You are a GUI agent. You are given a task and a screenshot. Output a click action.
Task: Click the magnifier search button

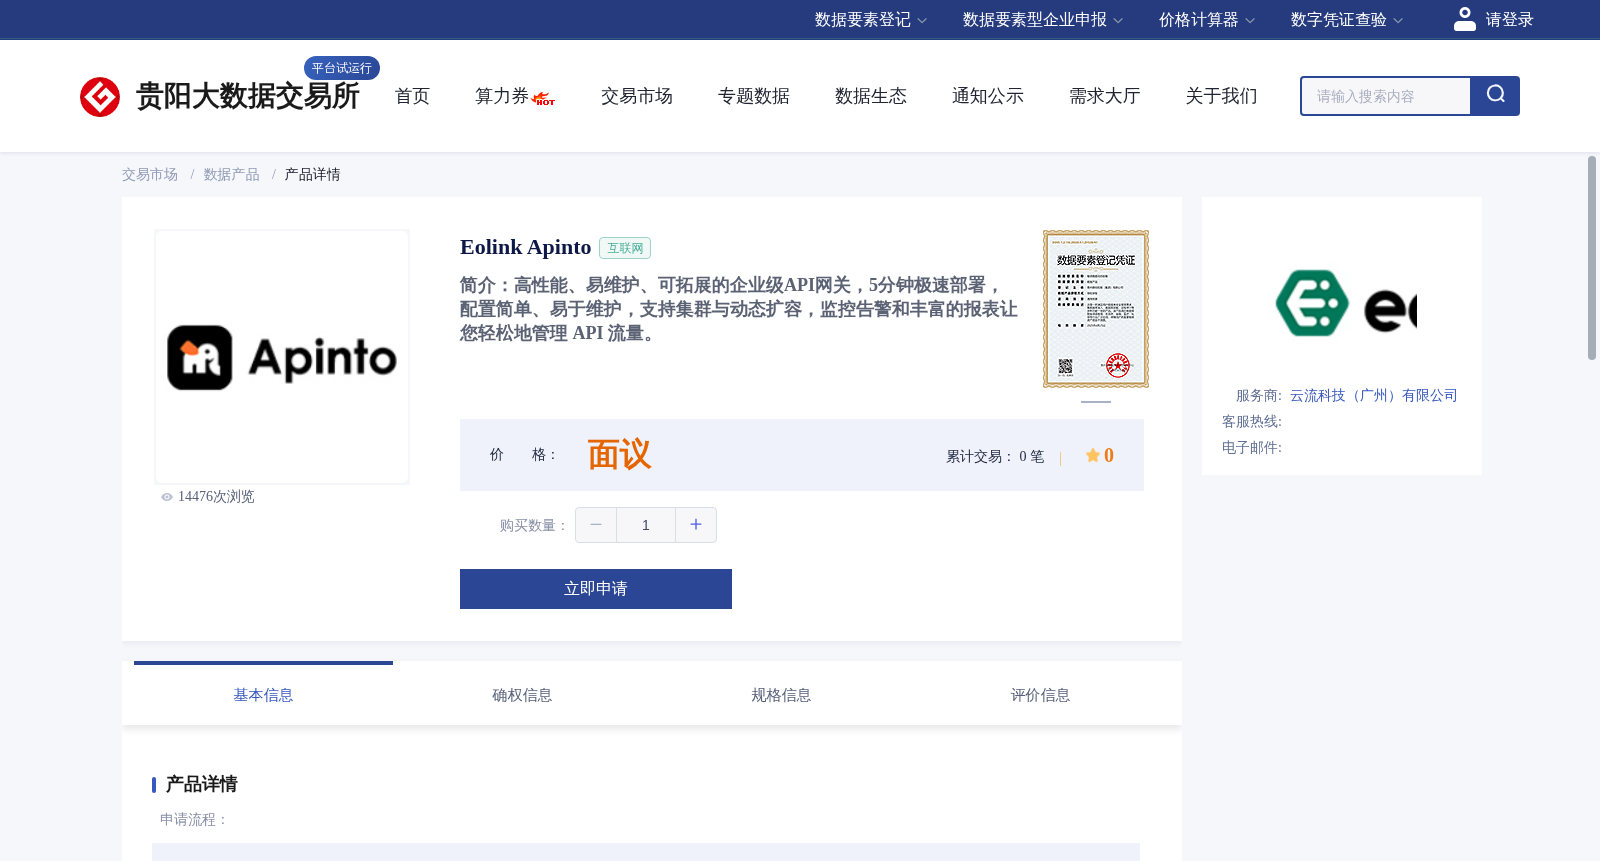click(1495, 96)
